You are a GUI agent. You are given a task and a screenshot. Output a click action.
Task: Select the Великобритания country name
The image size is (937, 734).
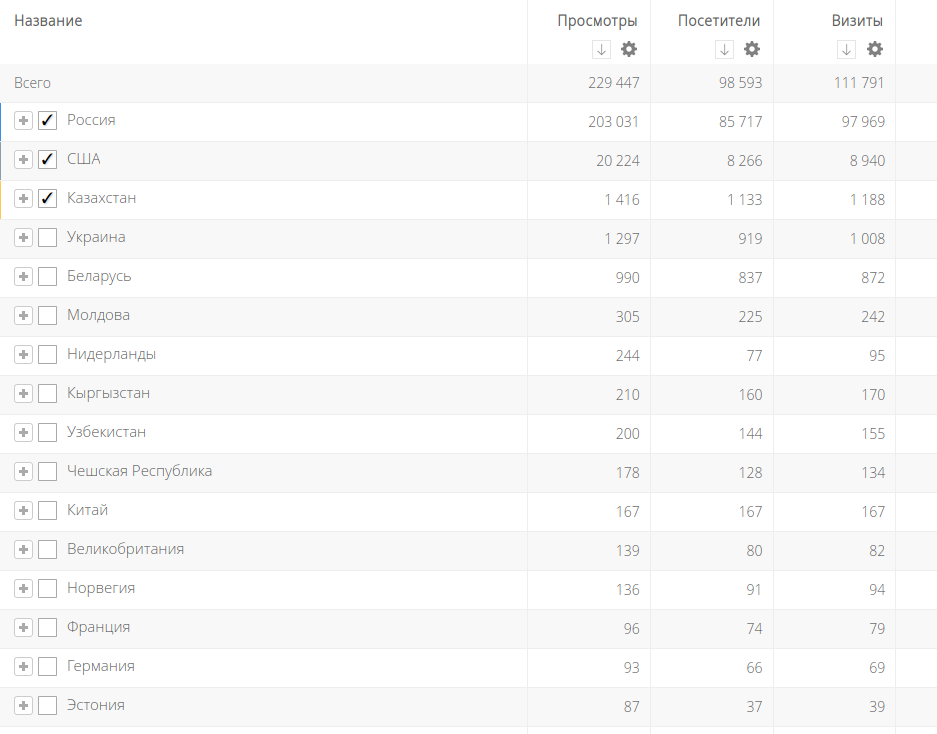[125, 549]
